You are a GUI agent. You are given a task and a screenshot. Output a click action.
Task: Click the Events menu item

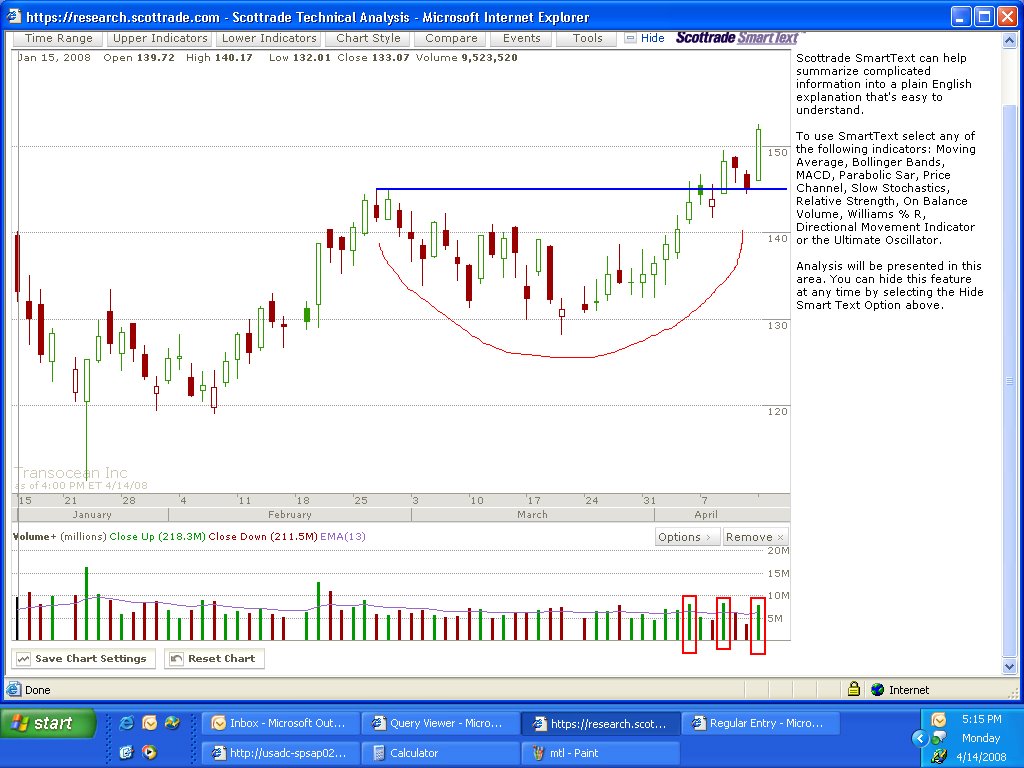coord(522,39)
